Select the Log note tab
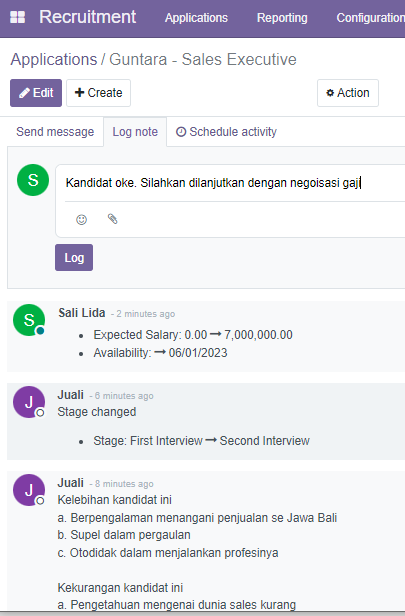This screenshot has width=405, height=616. point(135,132)
